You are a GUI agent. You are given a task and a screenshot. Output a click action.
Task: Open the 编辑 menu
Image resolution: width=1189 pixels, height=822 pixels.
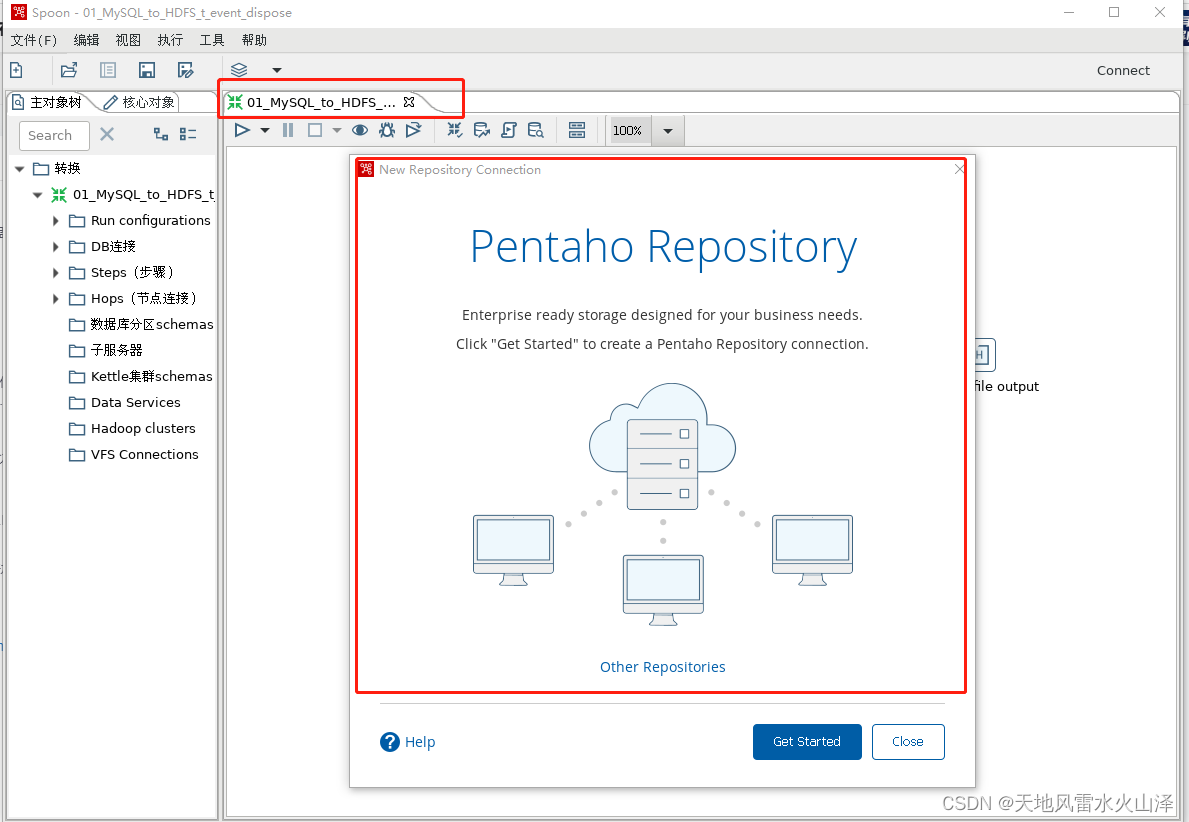tap(86, 40)
